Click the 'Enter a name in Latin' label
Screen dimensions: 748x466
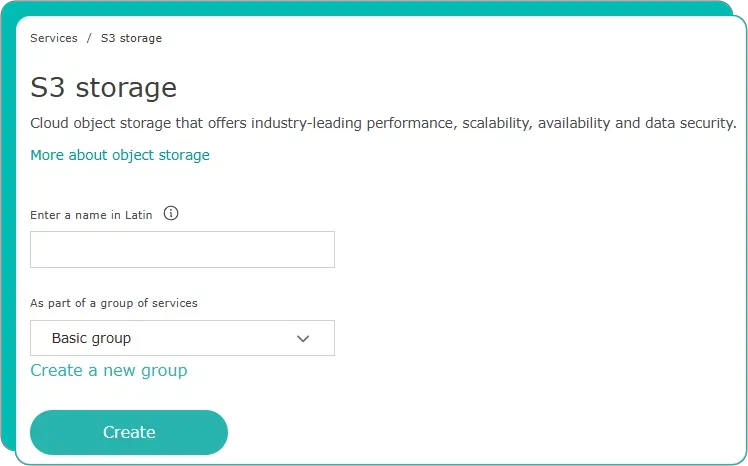pyautogui.click(x=91, y=215)
